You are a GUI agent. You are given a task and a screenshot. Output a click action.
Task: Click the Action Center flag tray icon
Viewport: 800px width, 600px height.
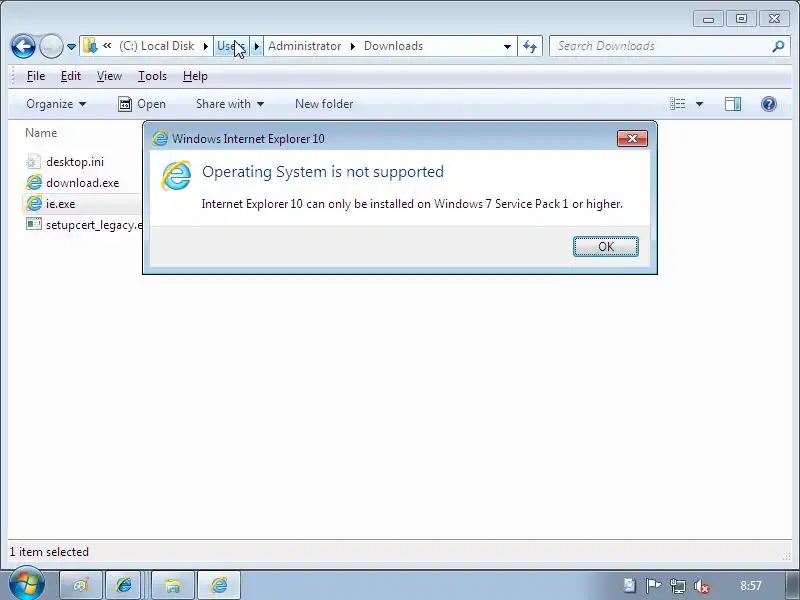click(654, 585)
